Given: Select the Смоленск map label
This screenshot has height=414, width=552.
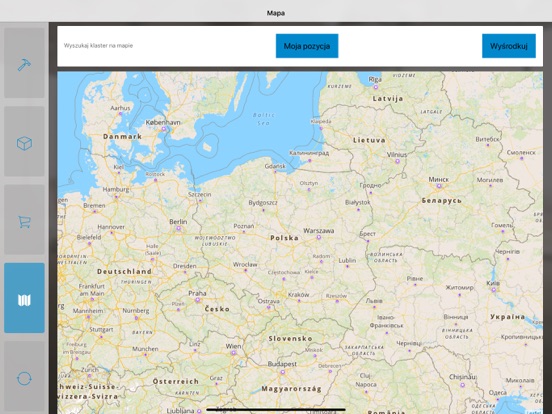Looking at the screenshot, I should pos(521,152).
